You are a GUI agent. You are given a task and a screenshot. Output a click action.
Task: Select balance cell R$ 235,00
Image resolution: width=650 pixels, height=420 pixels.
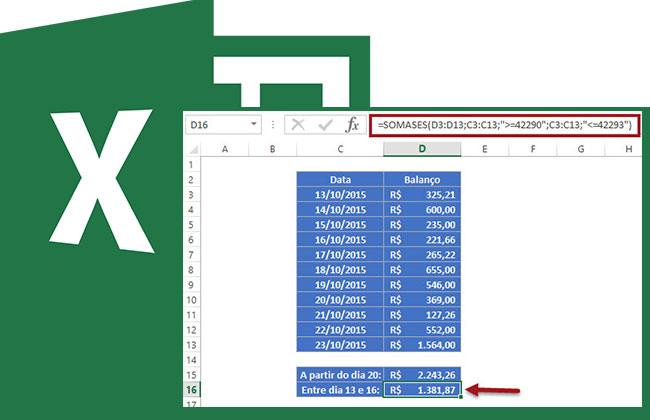click(x=422, y=224)
